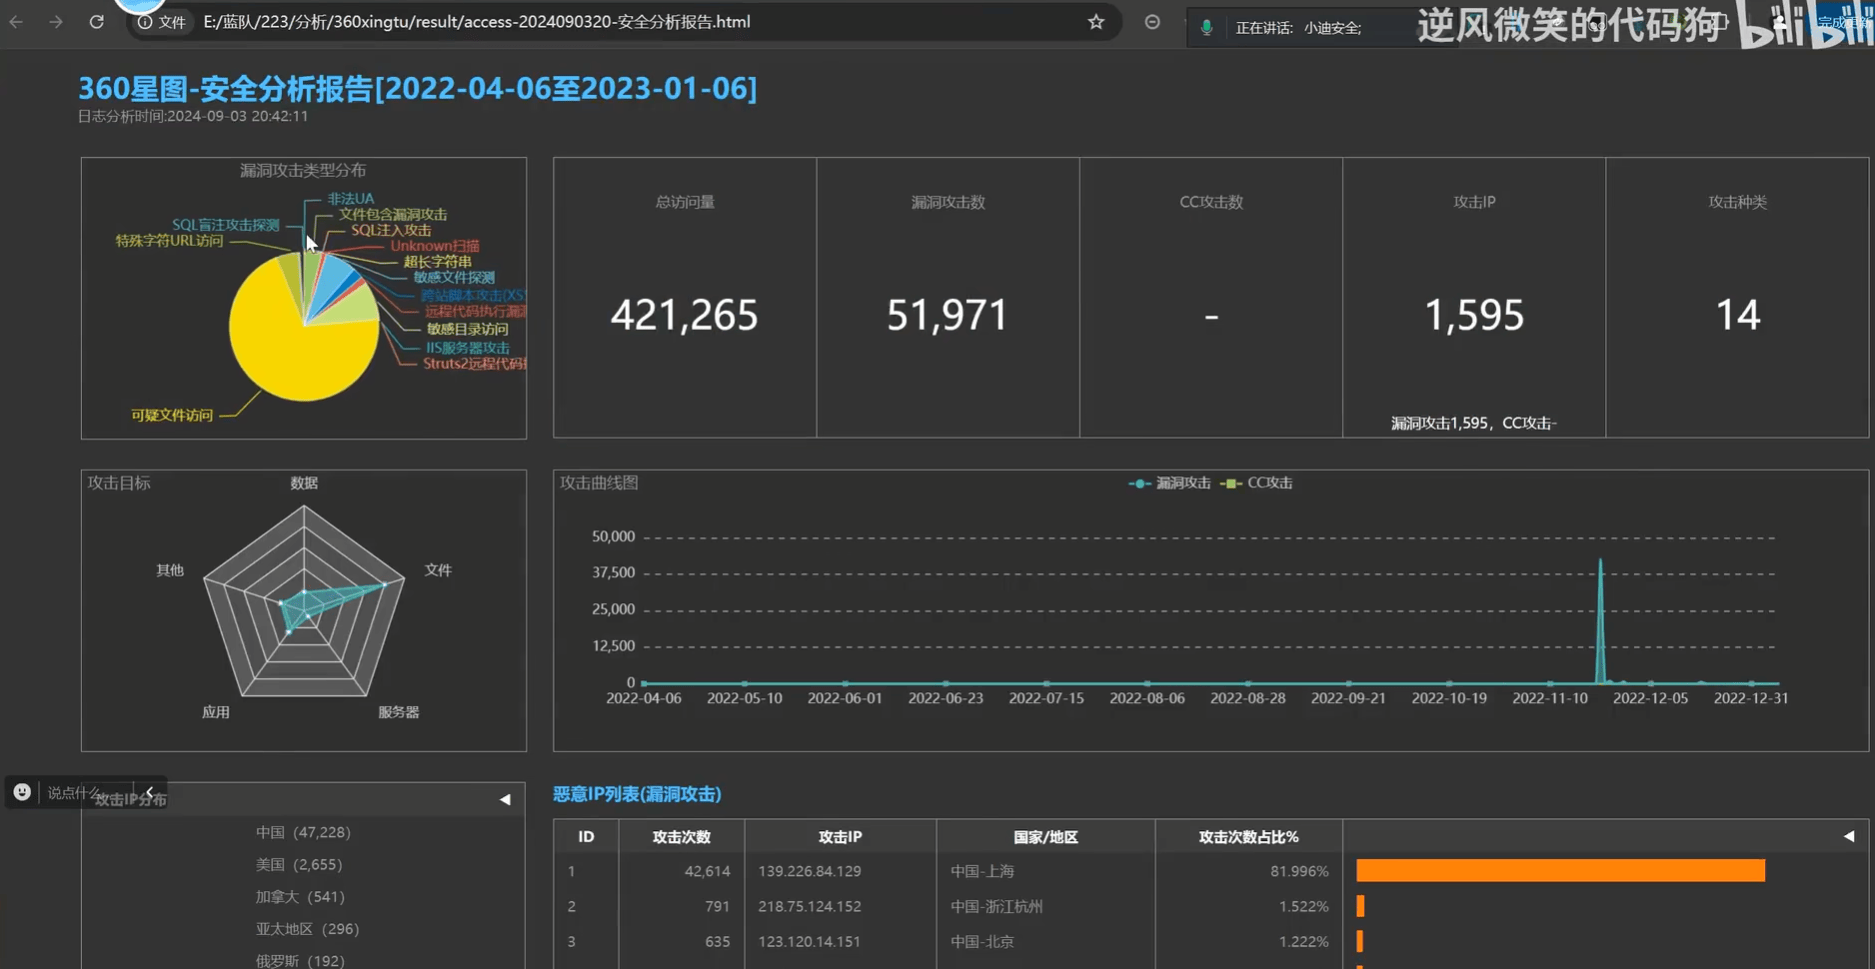1875x969 pixels.
Task: Select the 文件 site info chip in address bar
Action: 162,22
